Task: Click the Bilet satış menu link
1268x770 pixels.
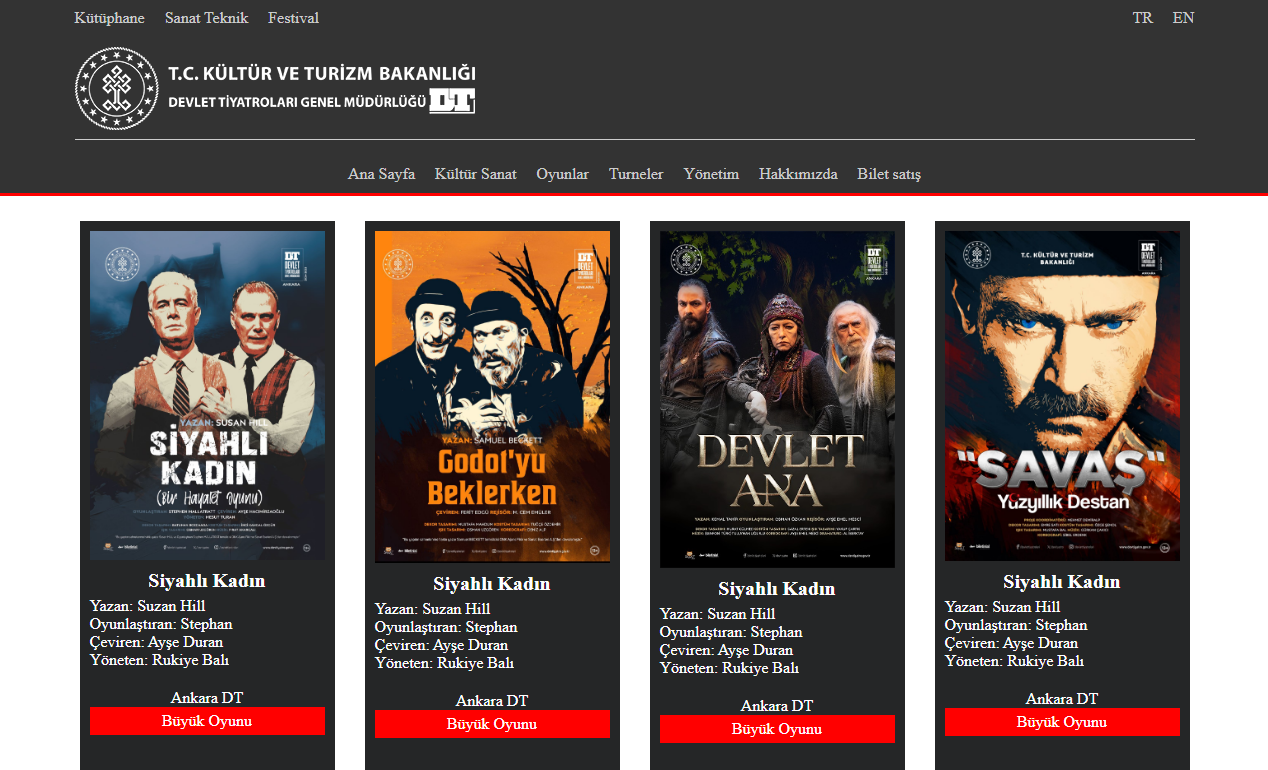Action: (888, 174)
